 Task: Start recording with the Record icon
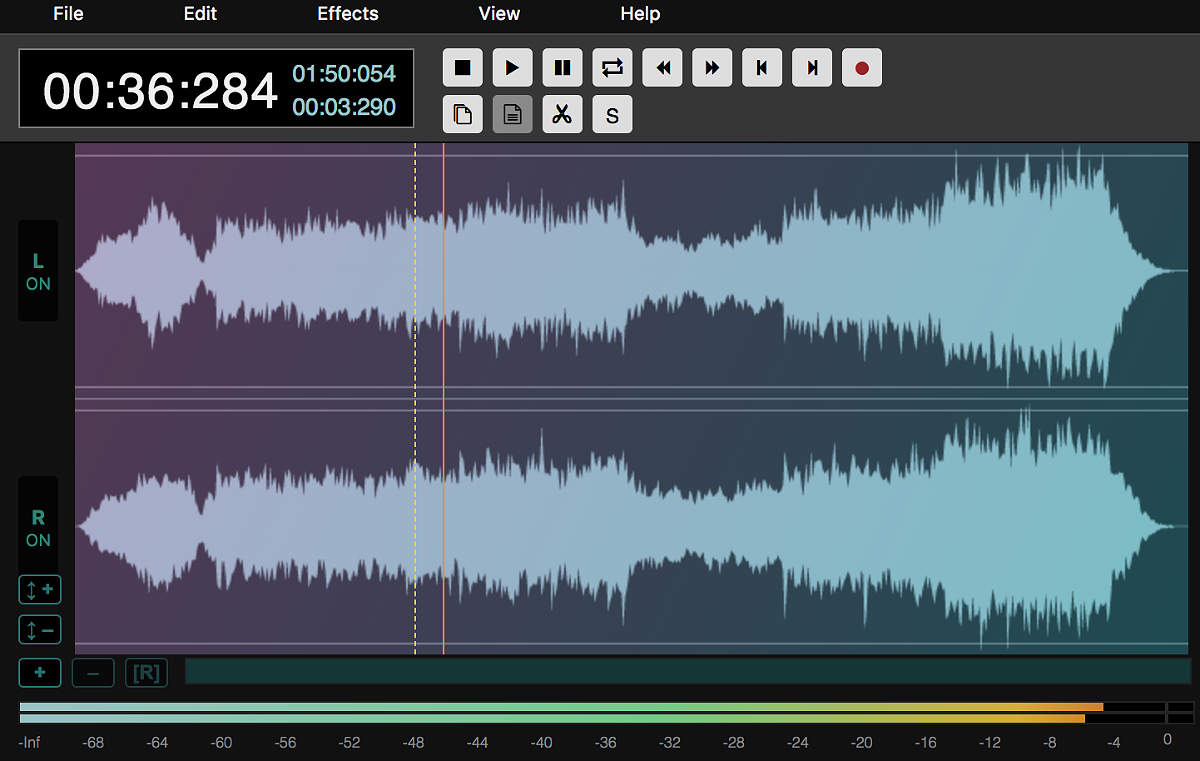pos(861,67)
